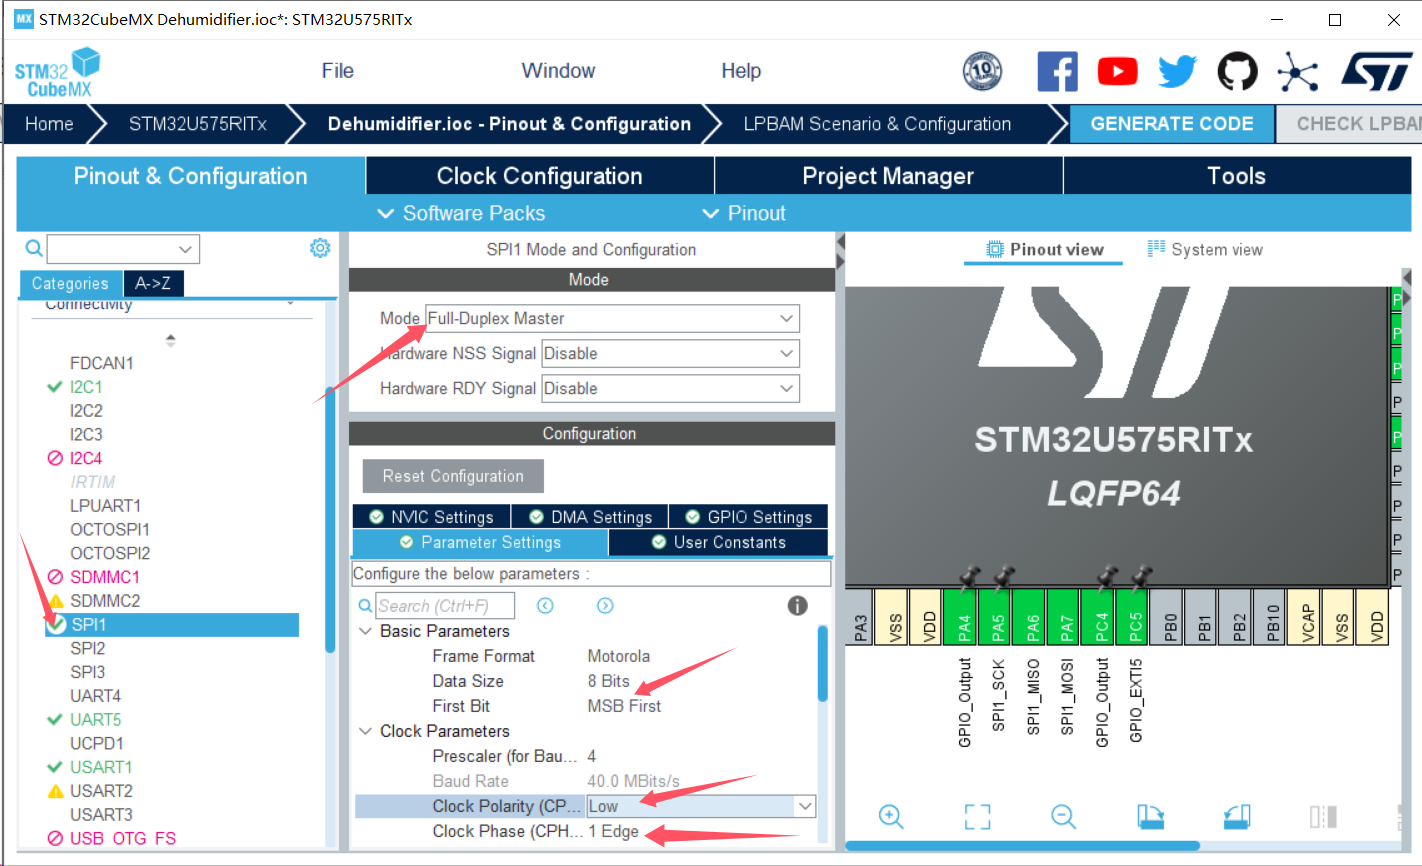Screen dimensions: 1422x866
Task: Switch to the Clock Configuration tab
Action: pos(540,176)
